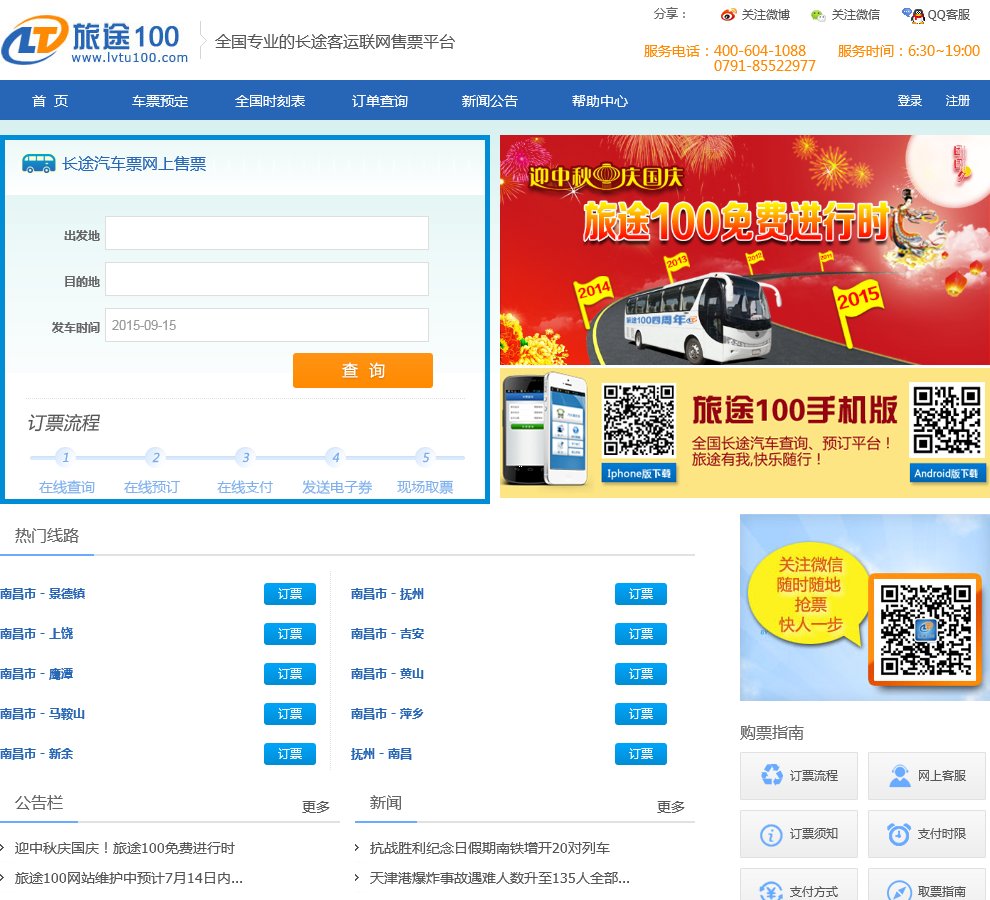Click 订票 for 南昌市 - 萍乡
Viewport: 990px width, 900px height.
pyautogui.click(x=641, y=714)
